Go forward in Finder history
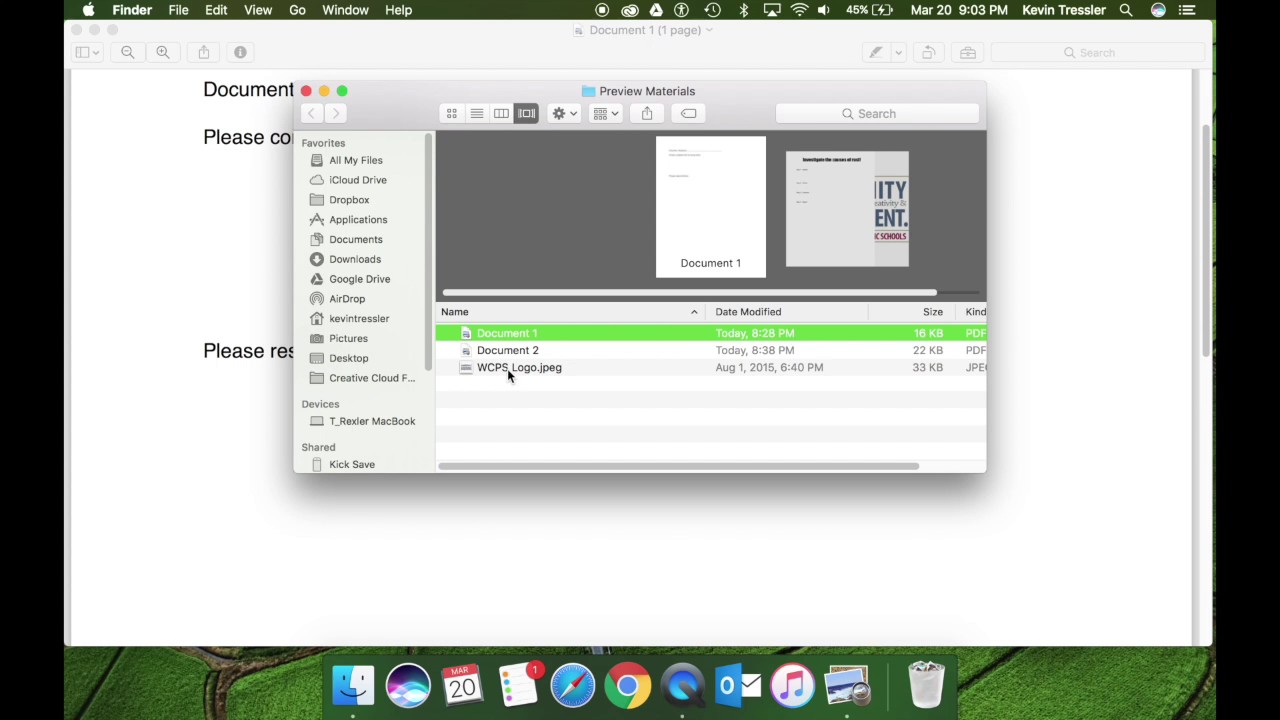This screenshot has height=720, width=1280. tap(336, 113)
